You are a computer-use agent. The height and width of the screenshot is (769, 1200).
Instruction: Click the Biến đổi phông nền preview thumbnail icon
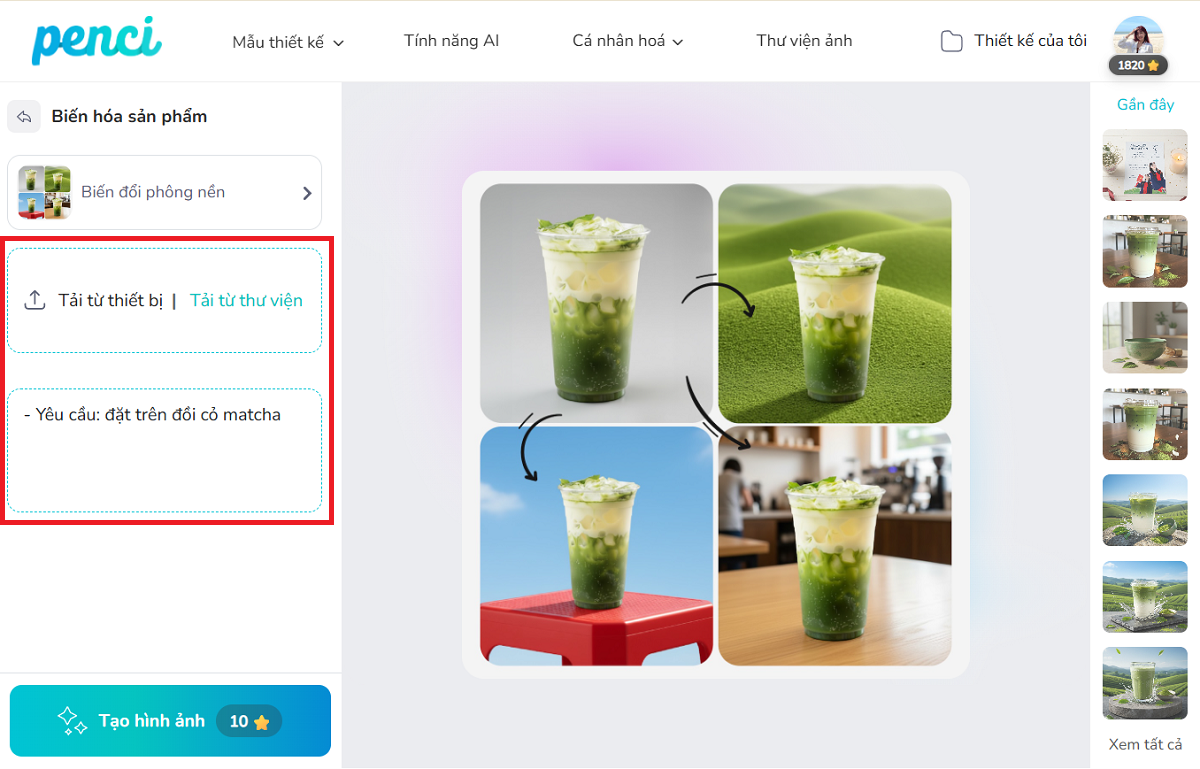pos(45,192)
